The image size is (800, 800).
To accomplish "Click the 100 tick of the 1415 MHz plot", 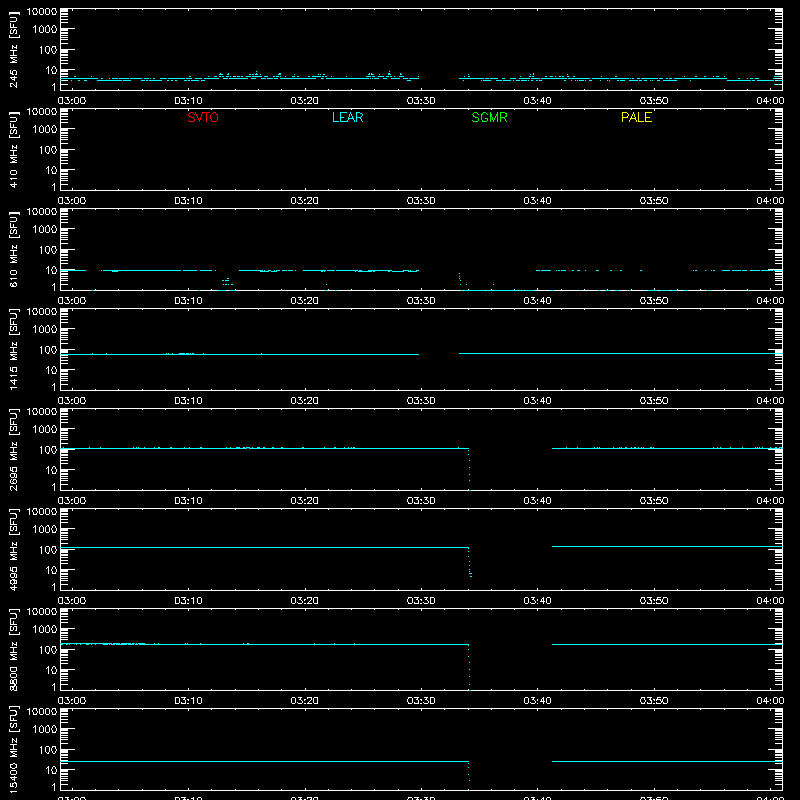I will pyautogui.click(x=48, y=350).
